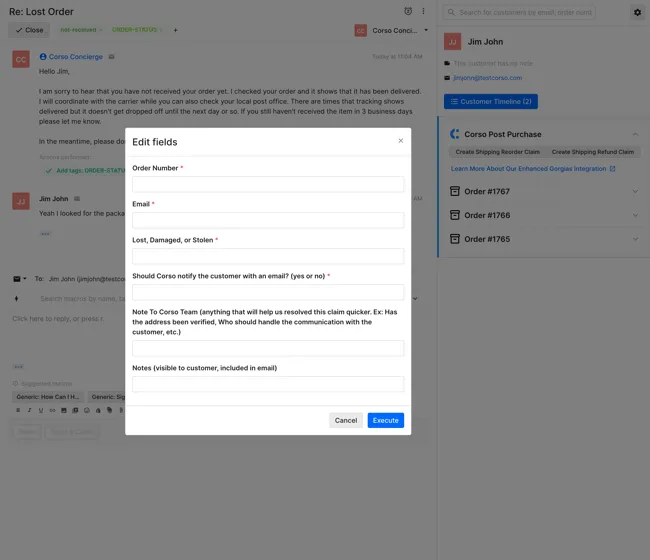Click the Order #1767 box icon
The height and width of the screenshot is (560, 650).
[x=455, y=191]
